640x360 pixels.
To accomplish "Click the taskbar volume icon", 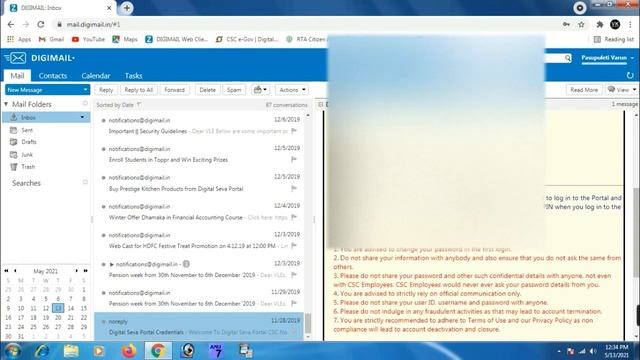I will click(x=593, y=351).
